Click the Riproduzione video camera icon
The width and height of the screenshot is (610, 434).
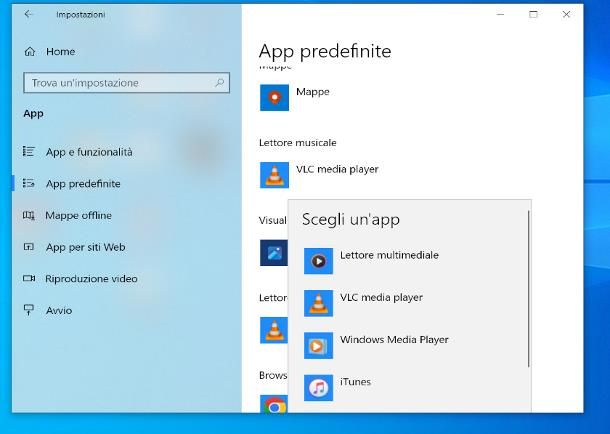(x=29, y=278)
